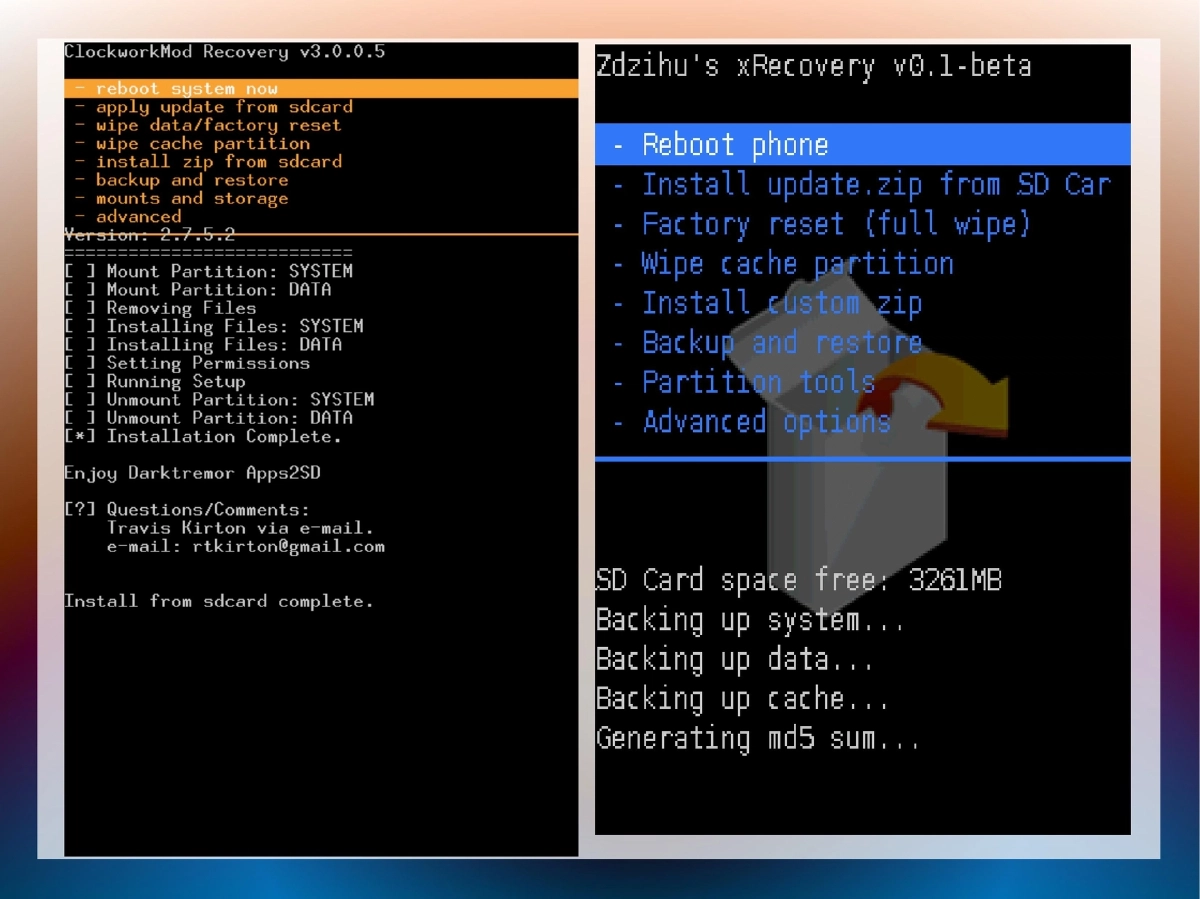Image resolution: width=1200 pixels, height=899 pixels.
Task: Select 'reboot system now' in ClockworkMod
Action: [186, 89]
